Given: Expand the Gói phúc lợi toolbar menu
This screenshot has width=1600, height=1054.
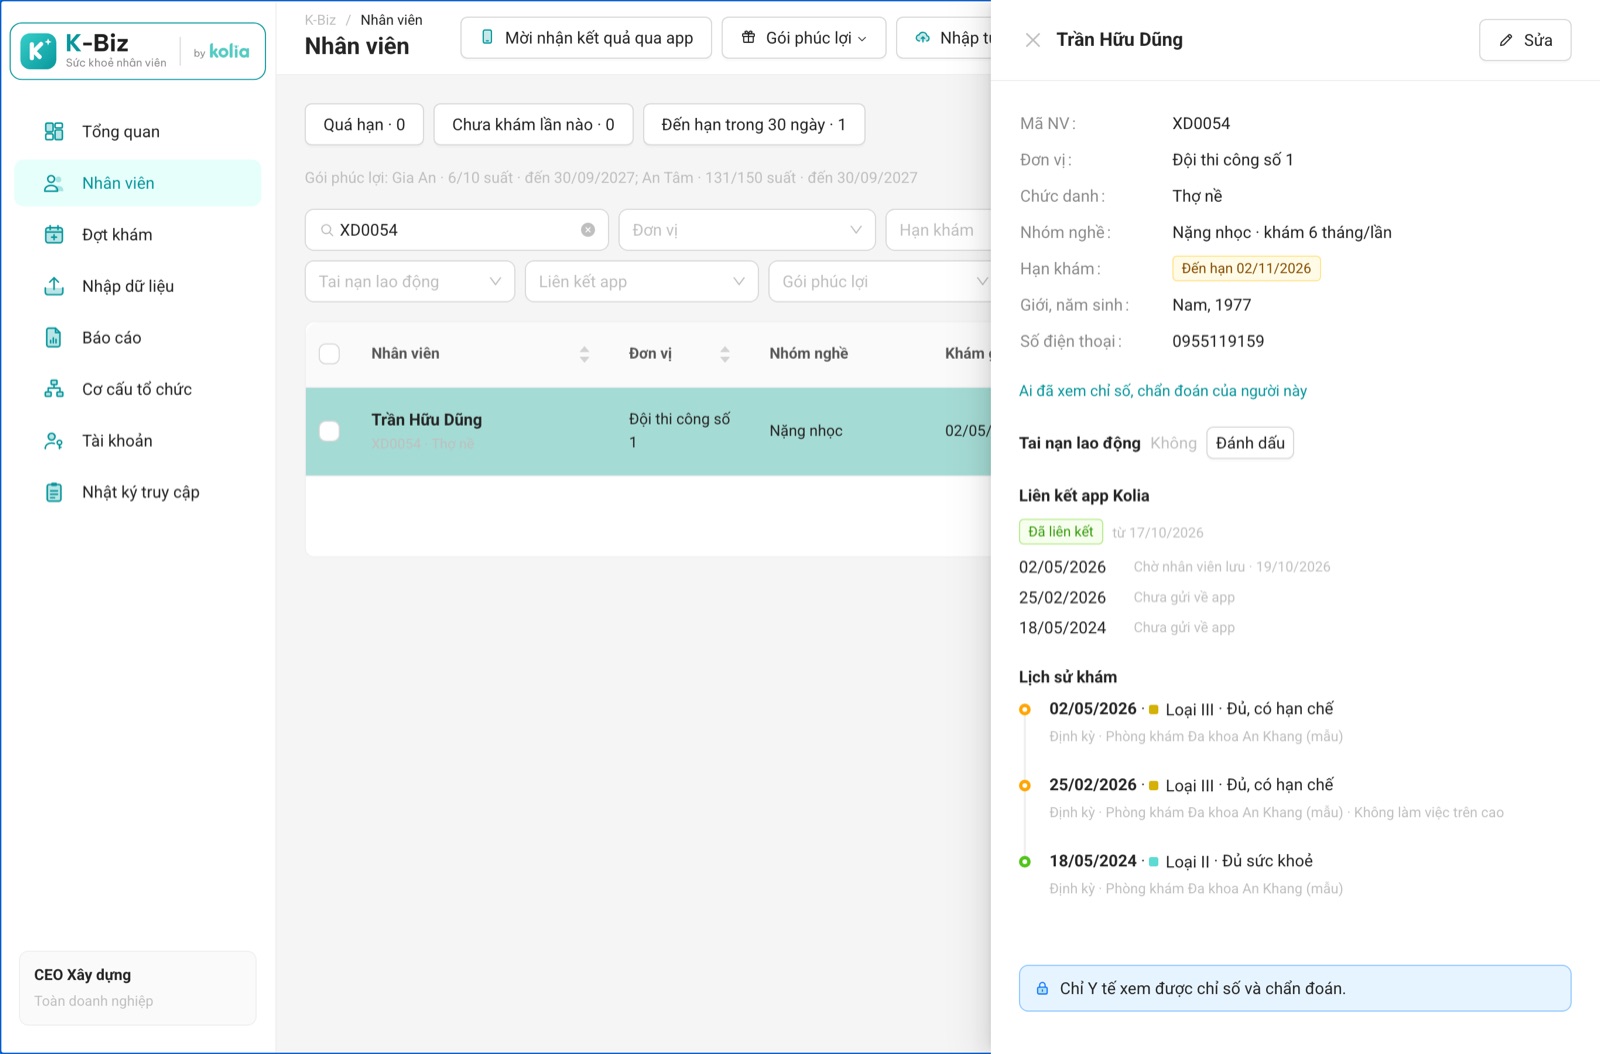Looking at the screenshot, I should [804, 38].
